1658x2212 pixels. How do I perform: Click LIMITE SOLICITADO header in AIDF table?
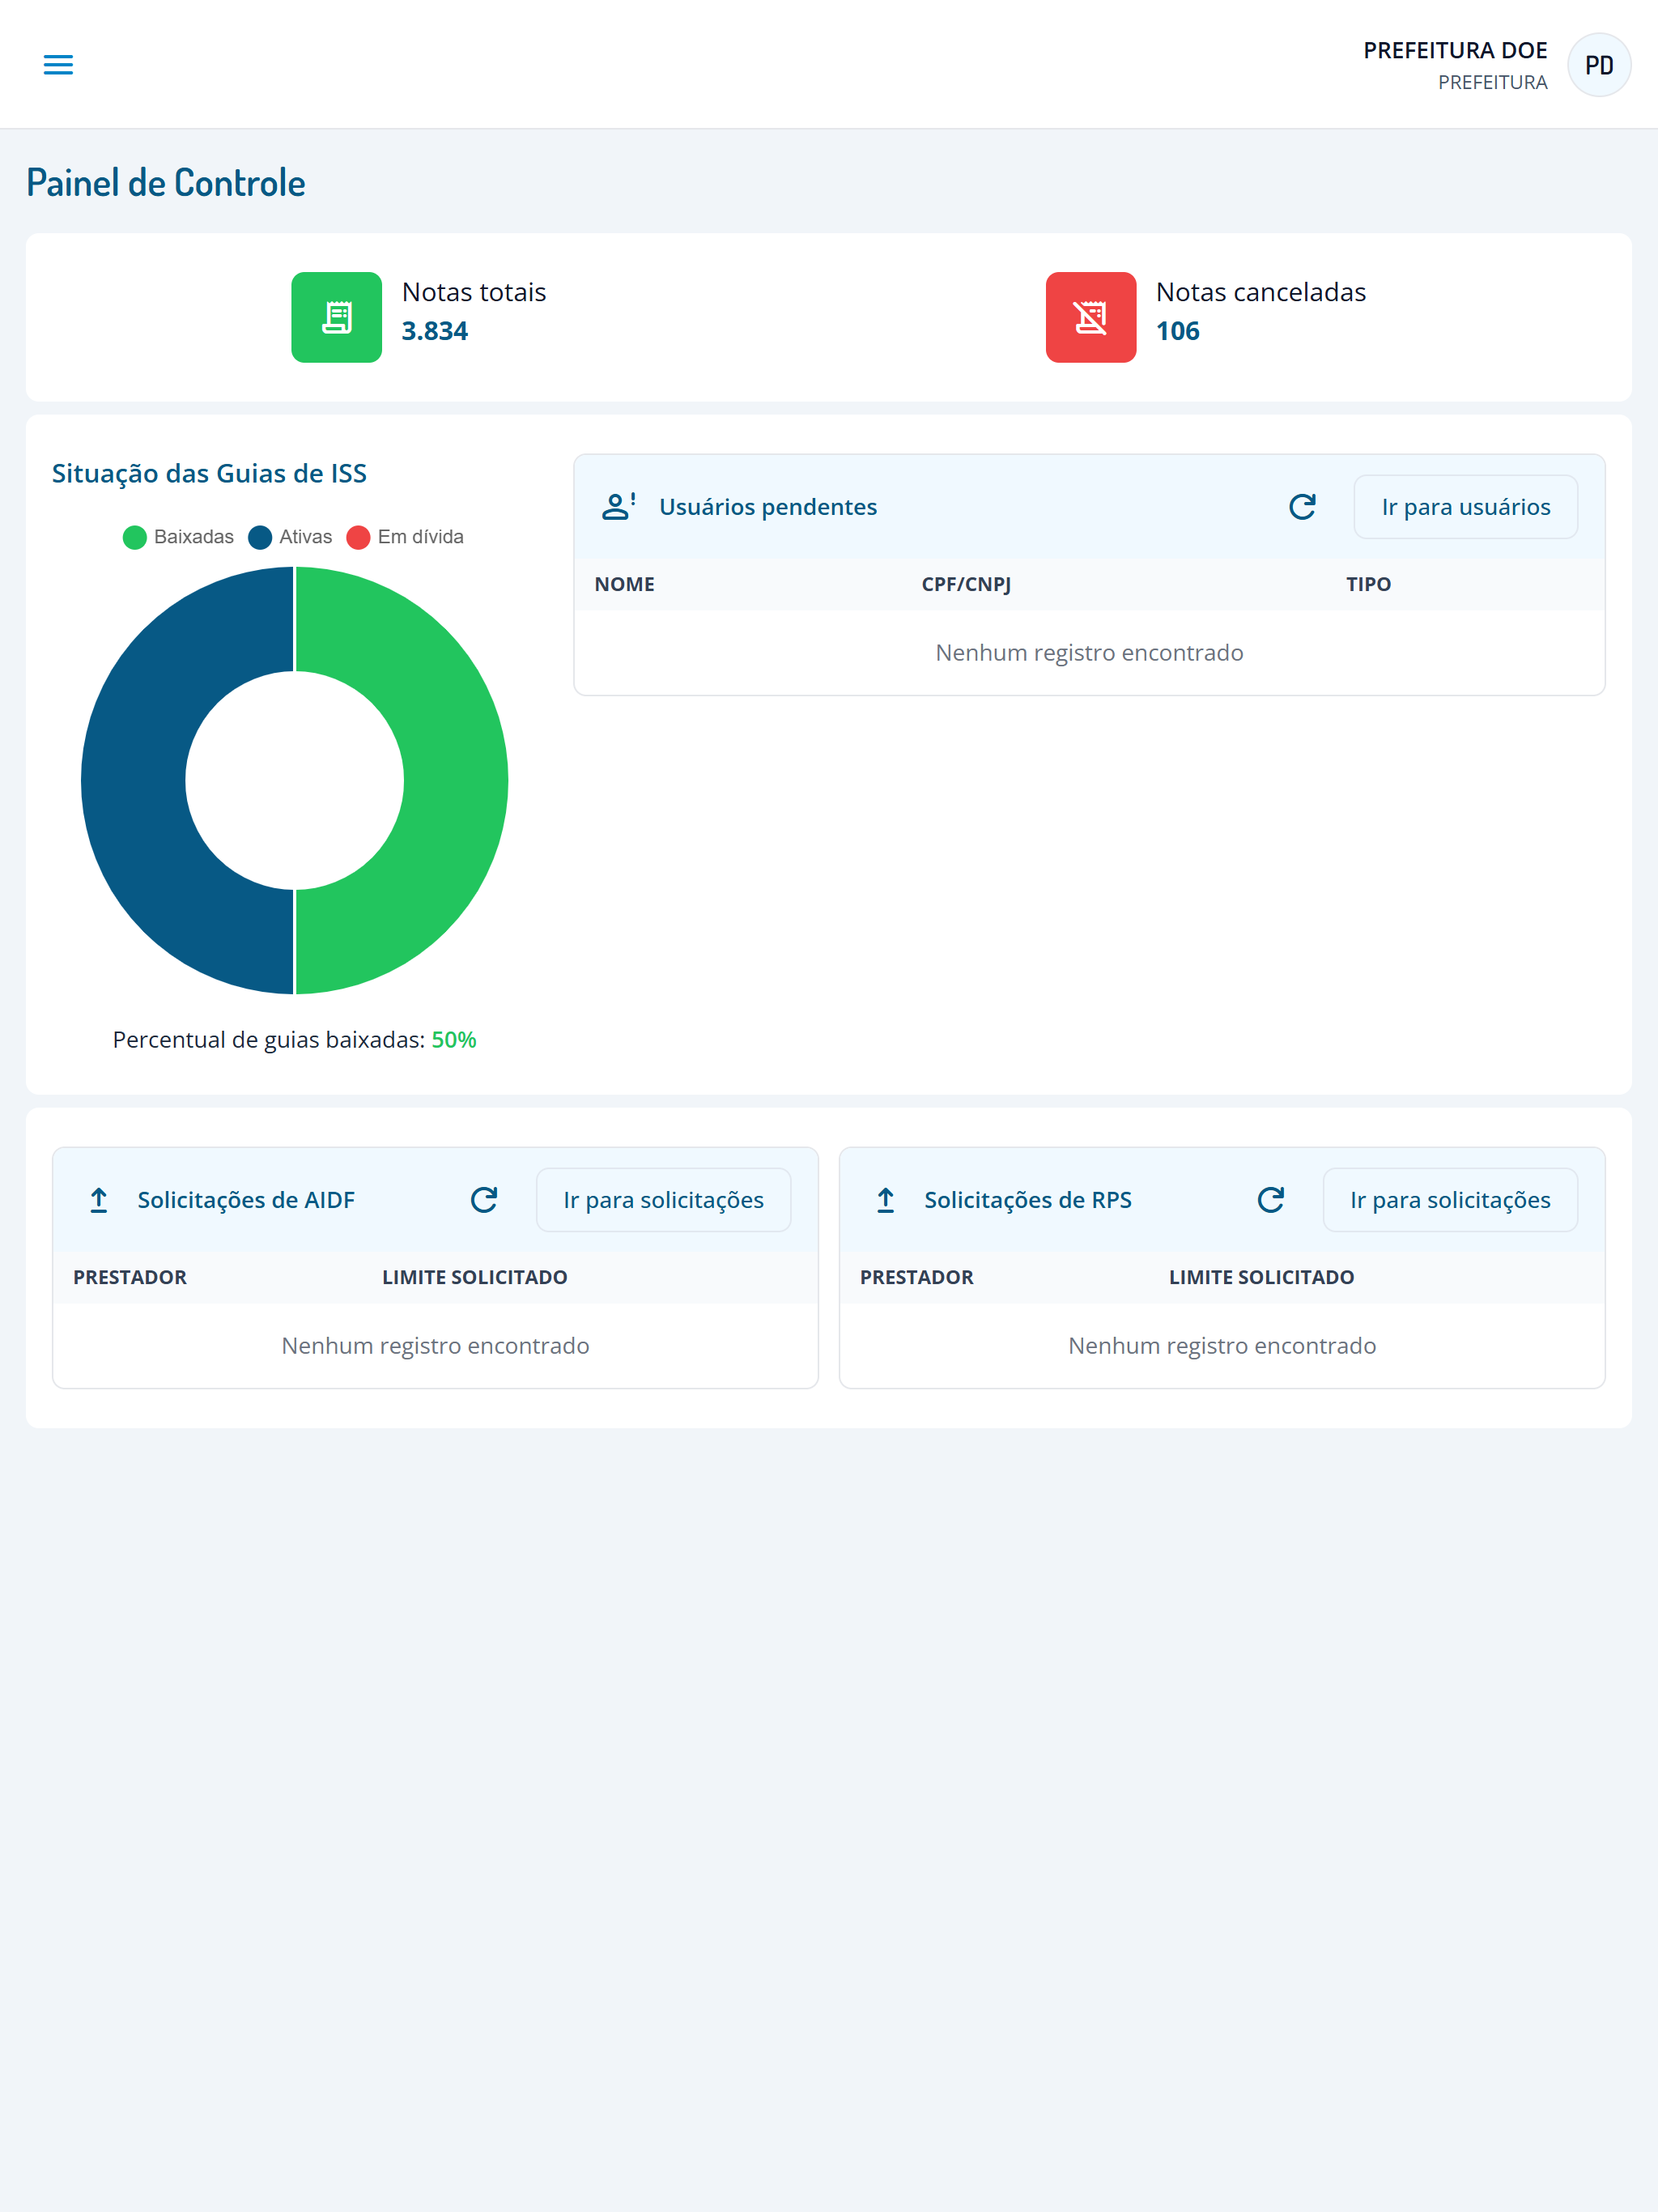coord(474,1277)
